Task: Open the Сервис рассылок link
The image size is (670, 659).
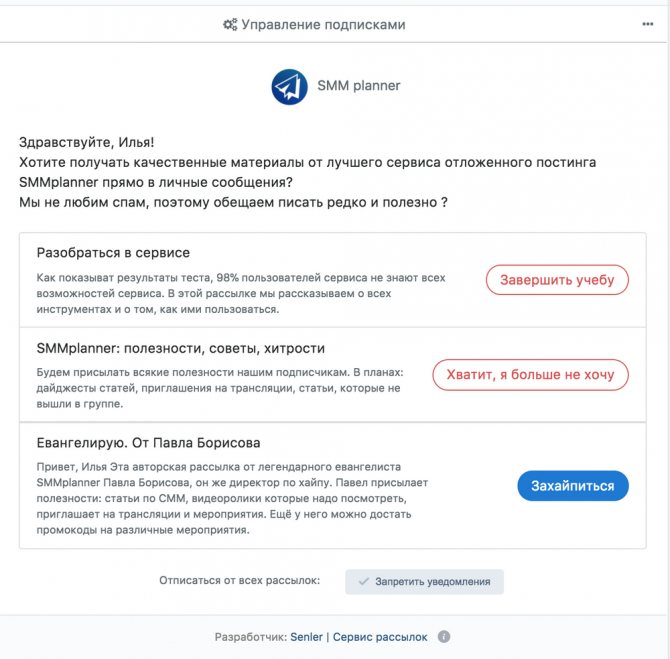Action: [380, 637]
